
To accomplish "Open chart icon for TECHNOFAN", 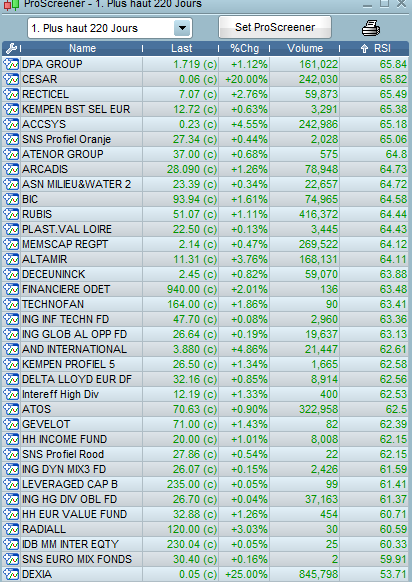I will 11,304.
